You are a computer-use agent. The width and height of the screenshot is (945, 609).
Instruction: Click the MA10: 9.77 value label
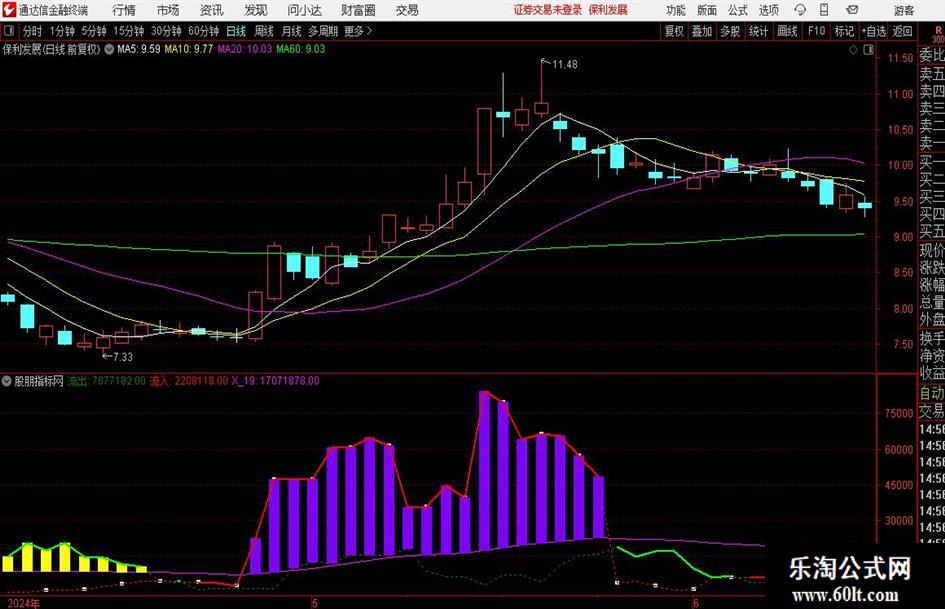(x=189, y=49)
